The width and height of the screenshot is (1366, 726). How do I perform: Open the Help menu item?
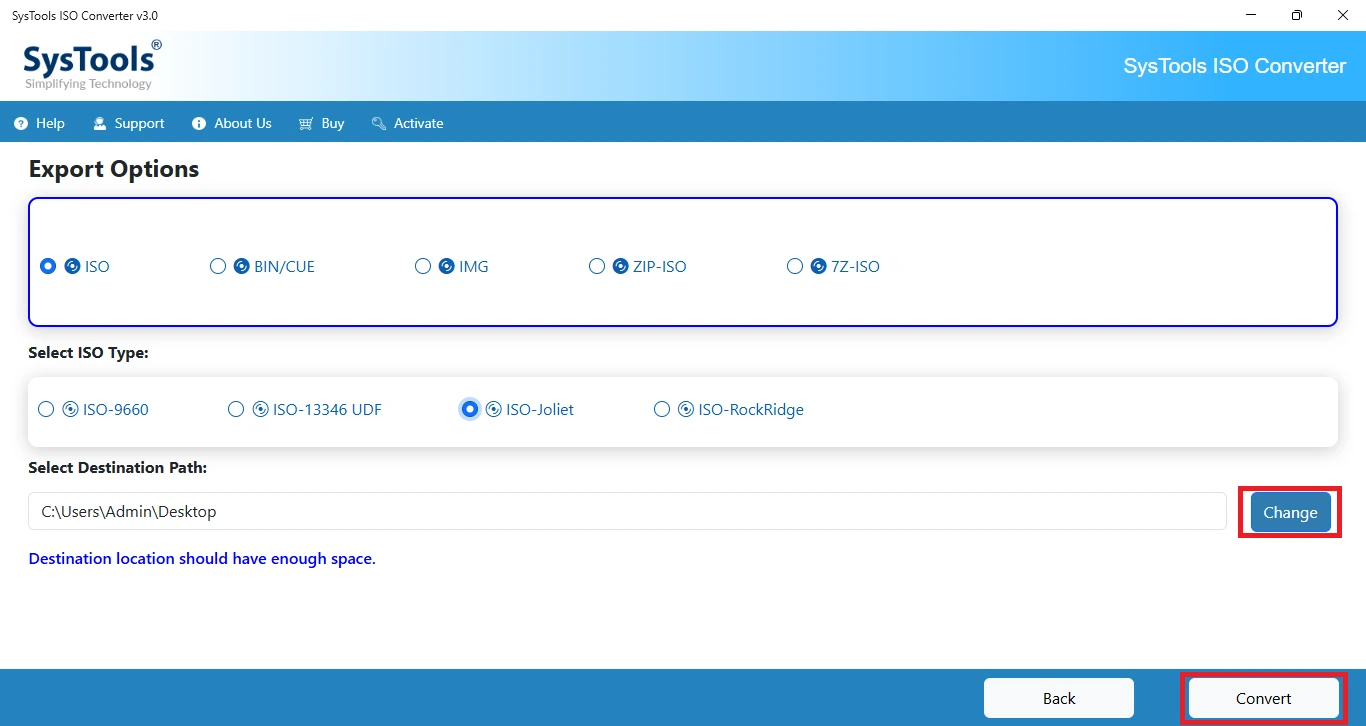click(40, 124)
